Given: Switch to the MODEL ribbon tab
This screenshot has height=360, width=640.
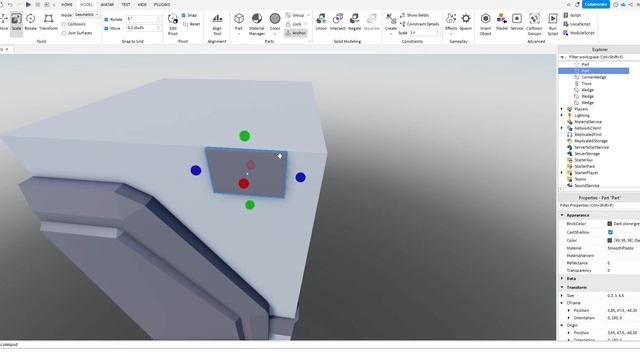Looking at the screenshot, I should pyautogui.click(x=86, y=4).
